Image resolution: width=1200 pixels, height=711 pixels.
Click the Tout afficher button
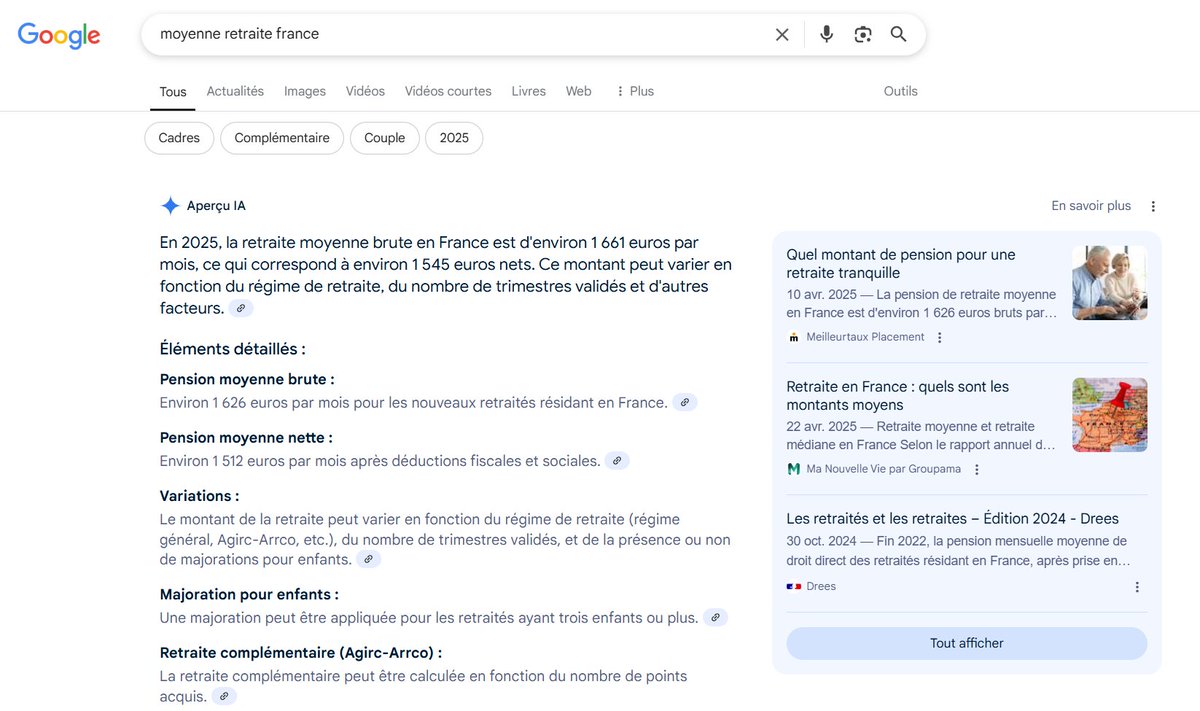point(966,643)
